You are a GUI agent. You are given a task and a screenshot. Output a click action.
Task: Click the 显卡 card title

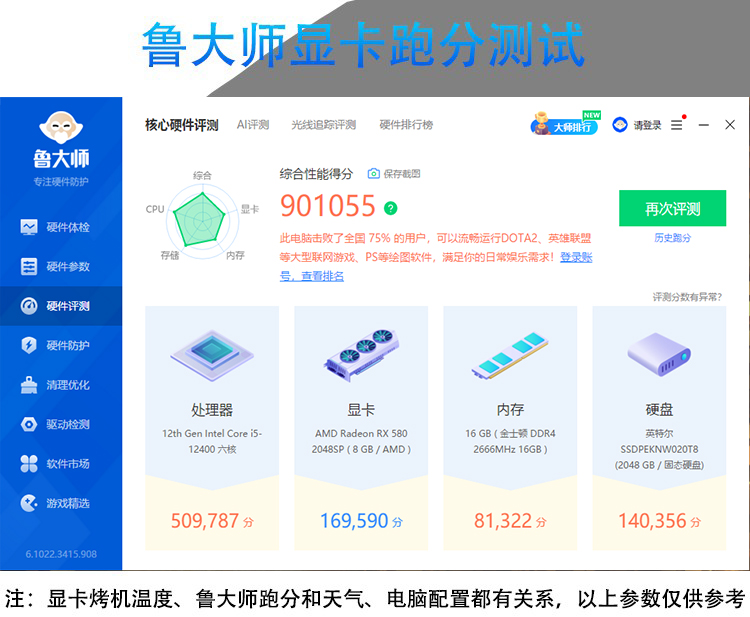point(361,410)
